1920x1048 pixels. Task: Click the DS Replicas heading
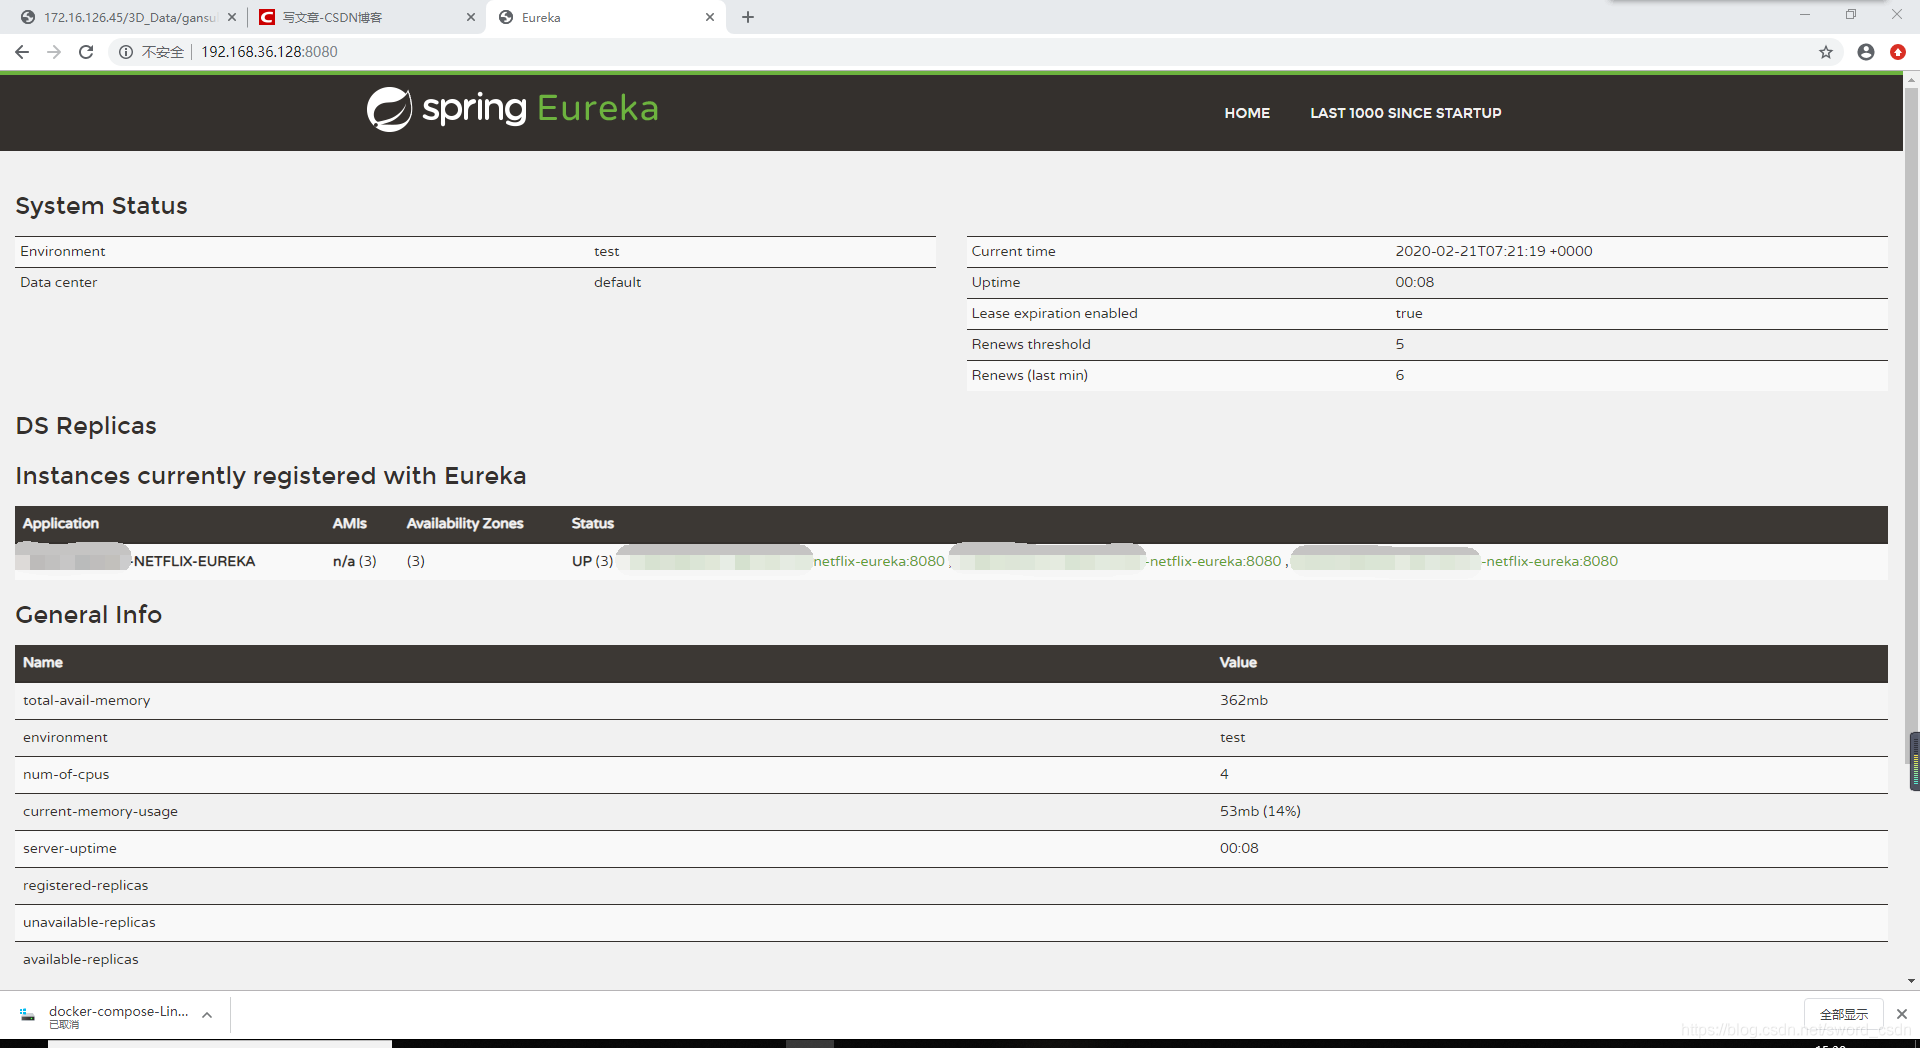(86, 425)
